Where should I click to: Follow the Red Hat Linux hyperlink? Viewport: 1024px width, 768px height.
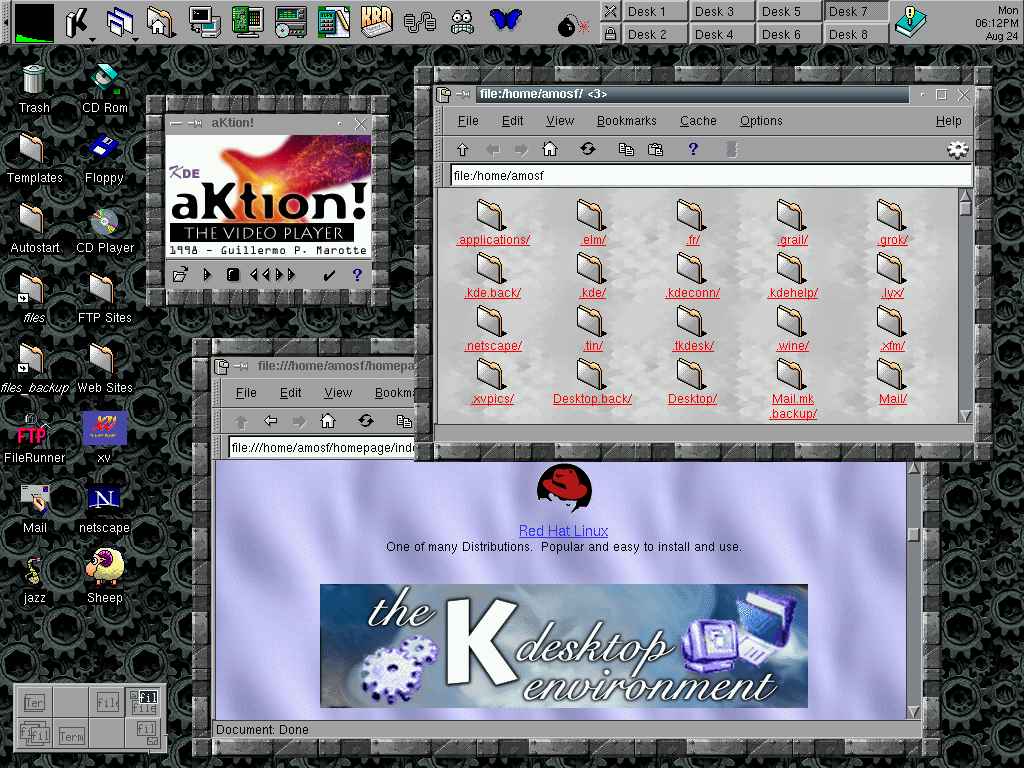pos(563,531)
